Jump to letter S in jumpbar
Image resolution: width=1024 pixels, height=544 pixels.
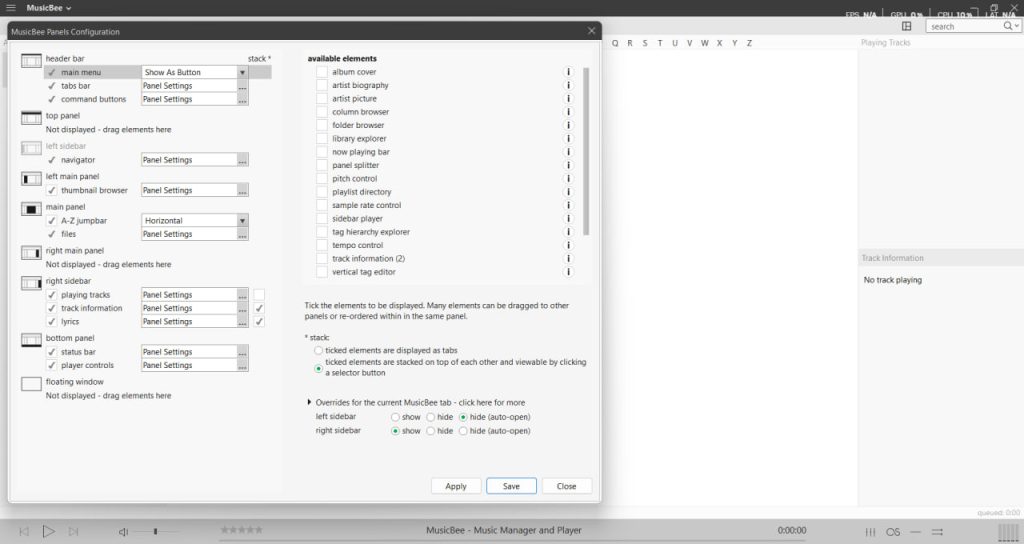click(645, 43)
